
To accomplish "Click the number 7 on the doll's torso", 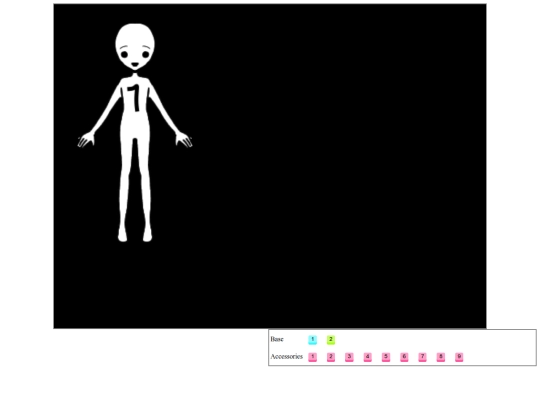I will (134, 98).
